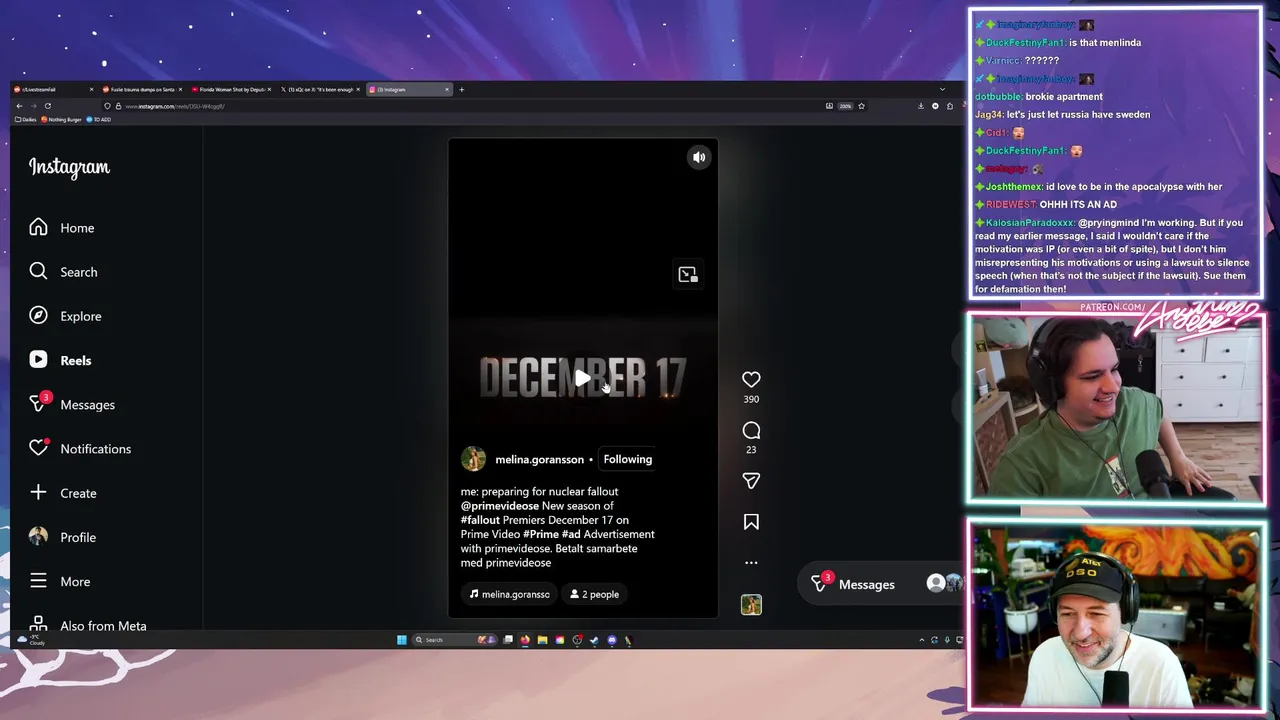Open the #ad hashtag in the caption
Screen dimensions: 1280x720
(x=571, y=534)
